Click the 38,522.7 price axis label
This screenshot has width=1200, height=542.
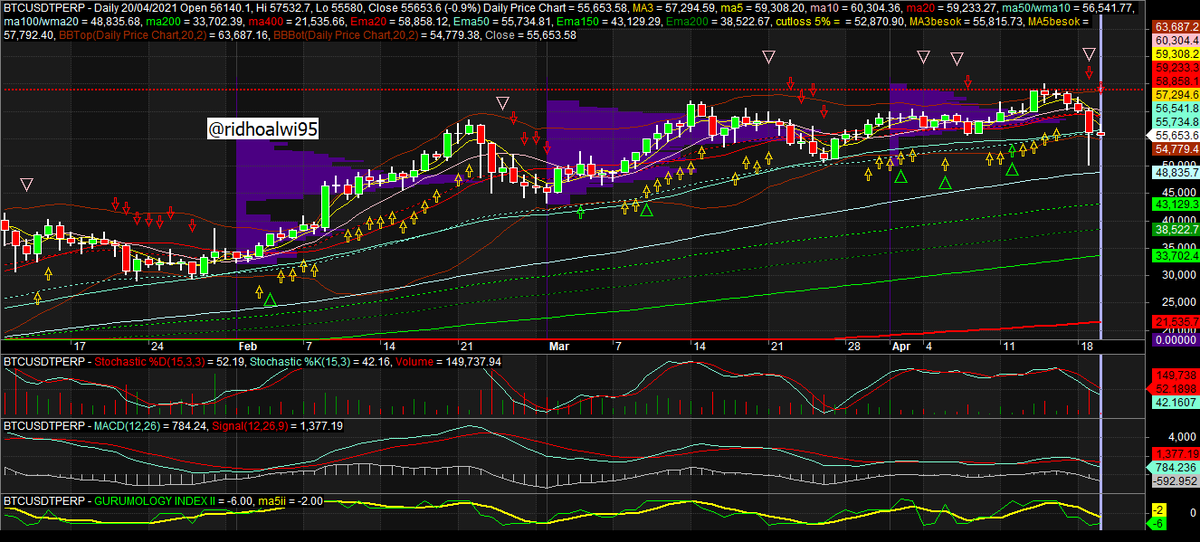pyautogui.click(x=1176, y=230)
